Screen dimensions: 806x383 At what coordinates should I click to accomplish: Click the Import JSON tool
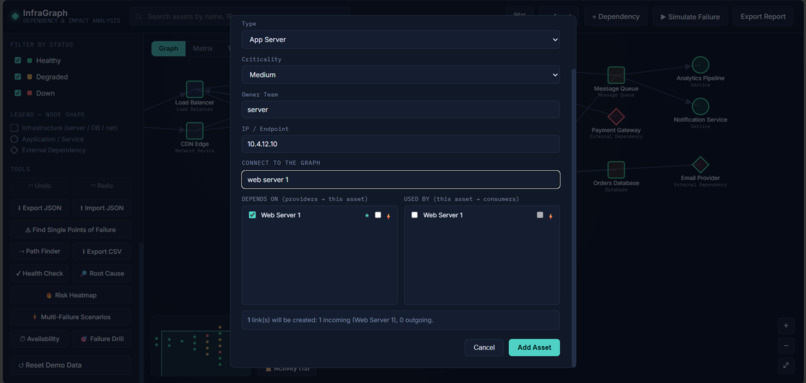click(101, 208)
